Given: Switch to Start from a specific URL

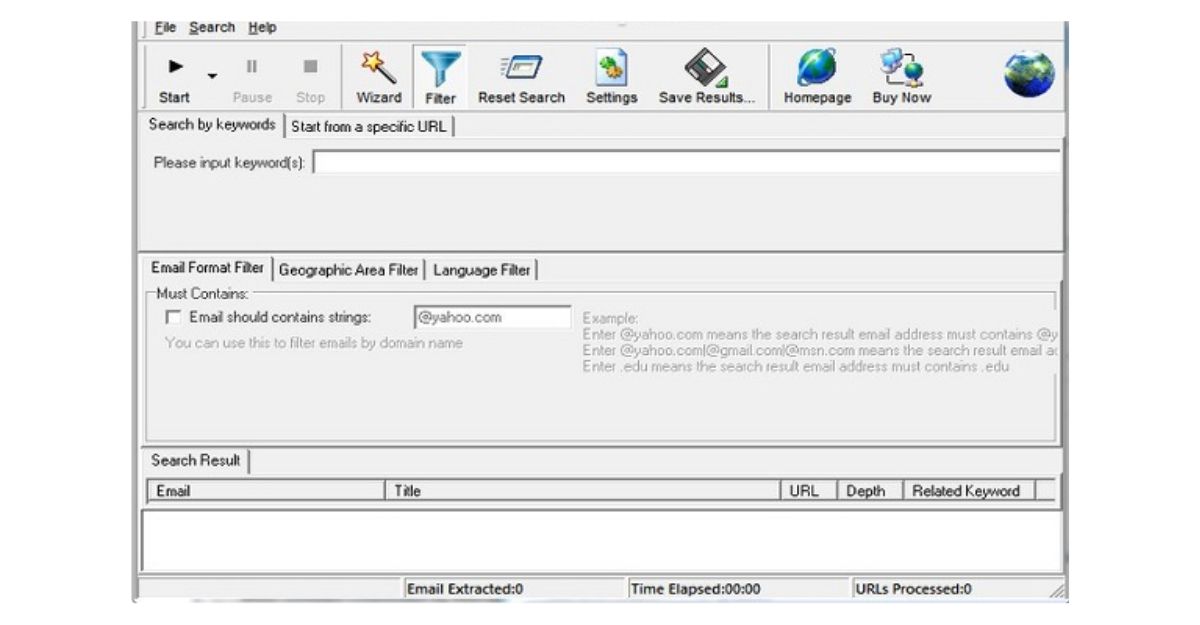Looking at the screenshot, I should click(x=368, y=127).
